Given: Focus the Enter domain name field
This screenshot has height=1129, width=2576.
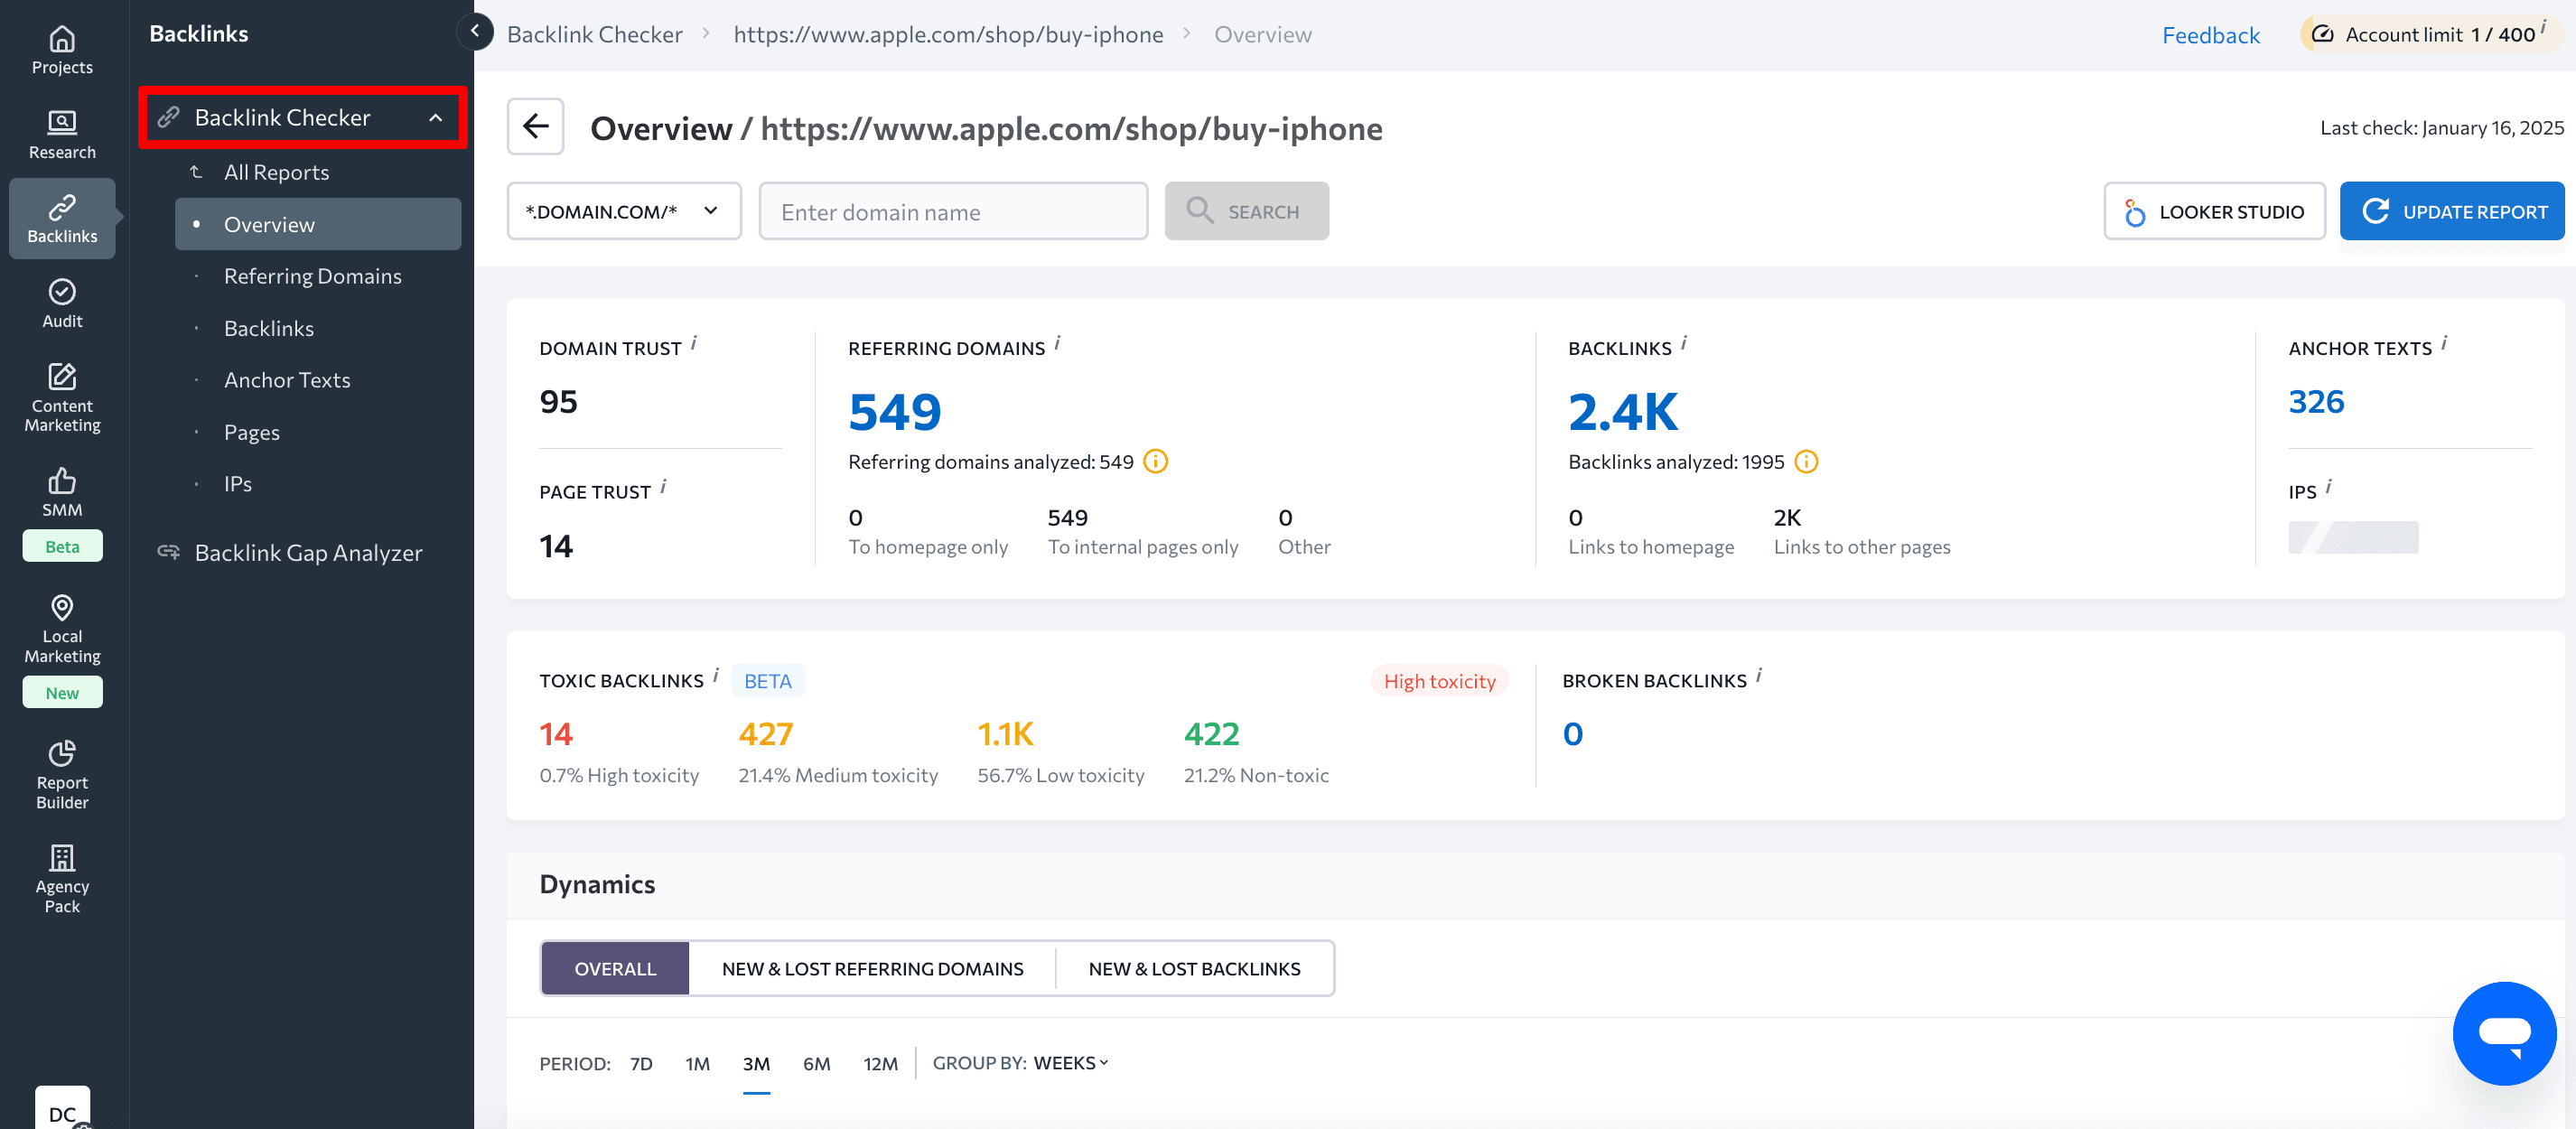Looking at the screenshot, I should (953, 211).
